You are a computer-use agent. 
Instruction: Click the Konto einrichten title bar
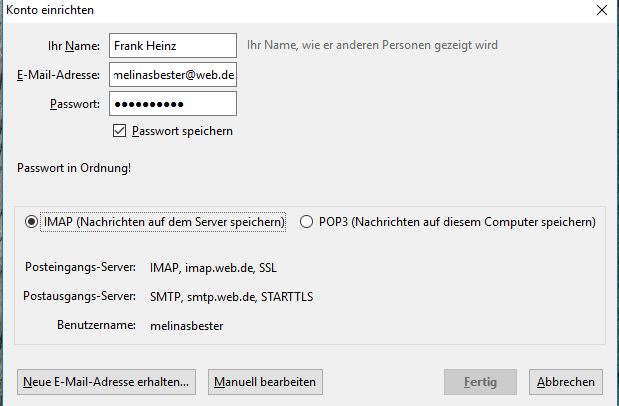tap(250, 10)
